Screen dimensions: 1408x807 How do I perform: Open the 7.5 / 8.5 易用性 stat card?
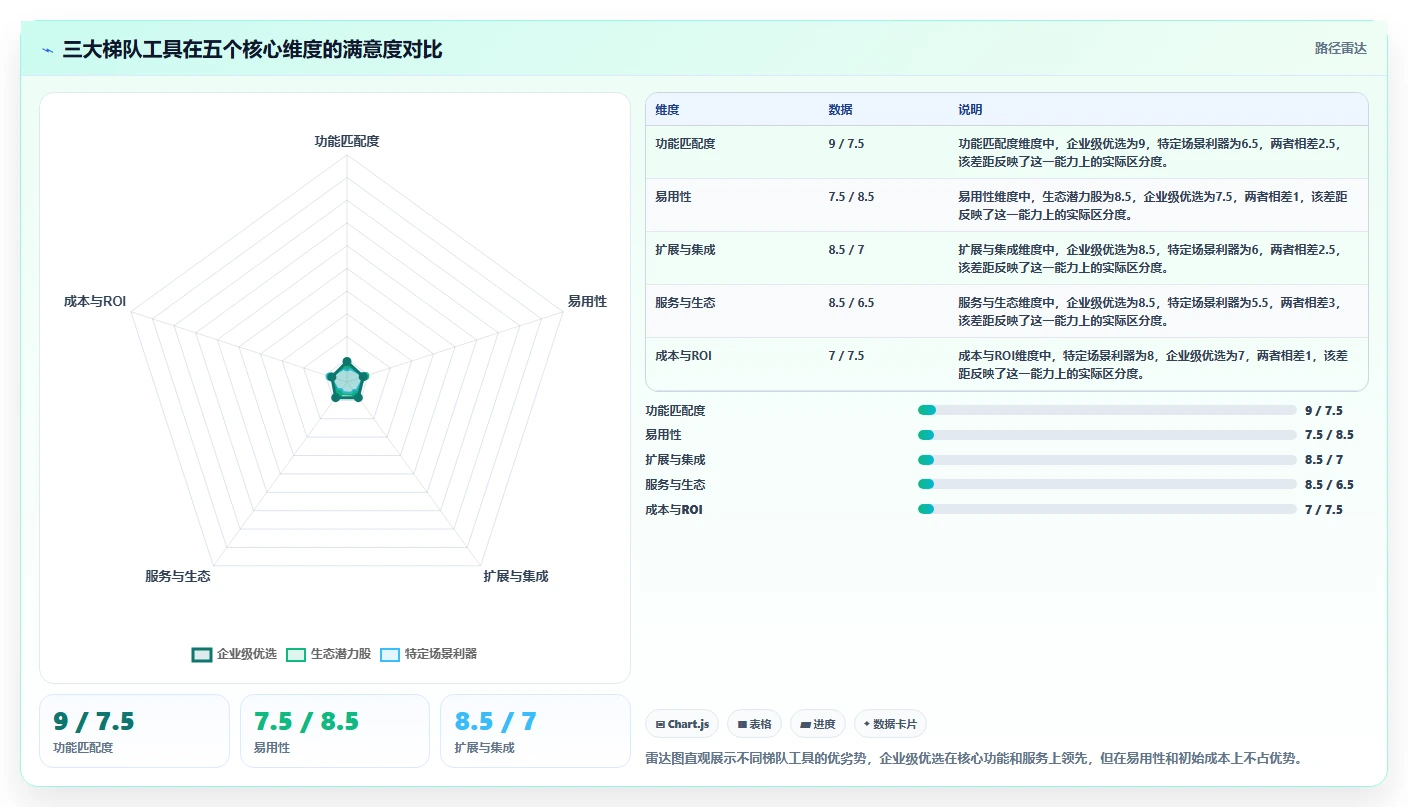tap(335, 731)
